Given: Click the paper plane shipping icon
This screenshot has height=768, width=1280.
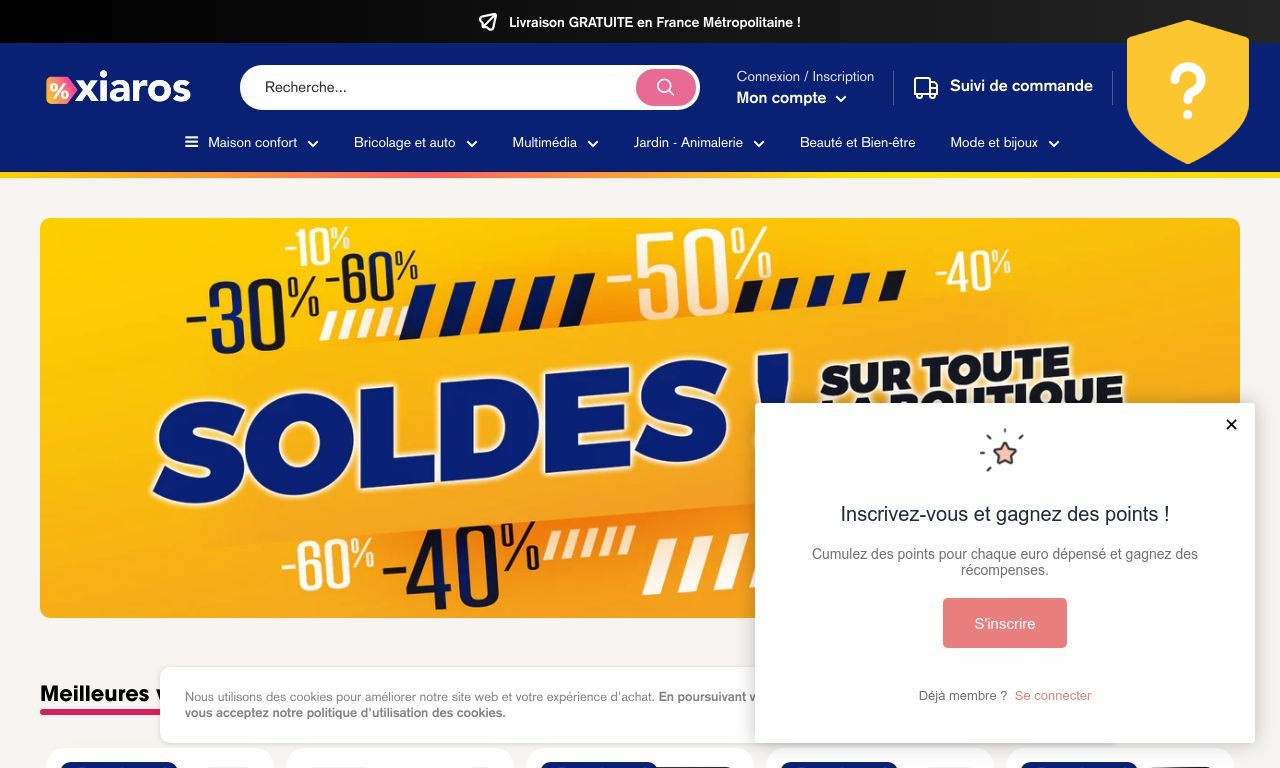Looking at the screenshot, I should [x=488, y=22].
